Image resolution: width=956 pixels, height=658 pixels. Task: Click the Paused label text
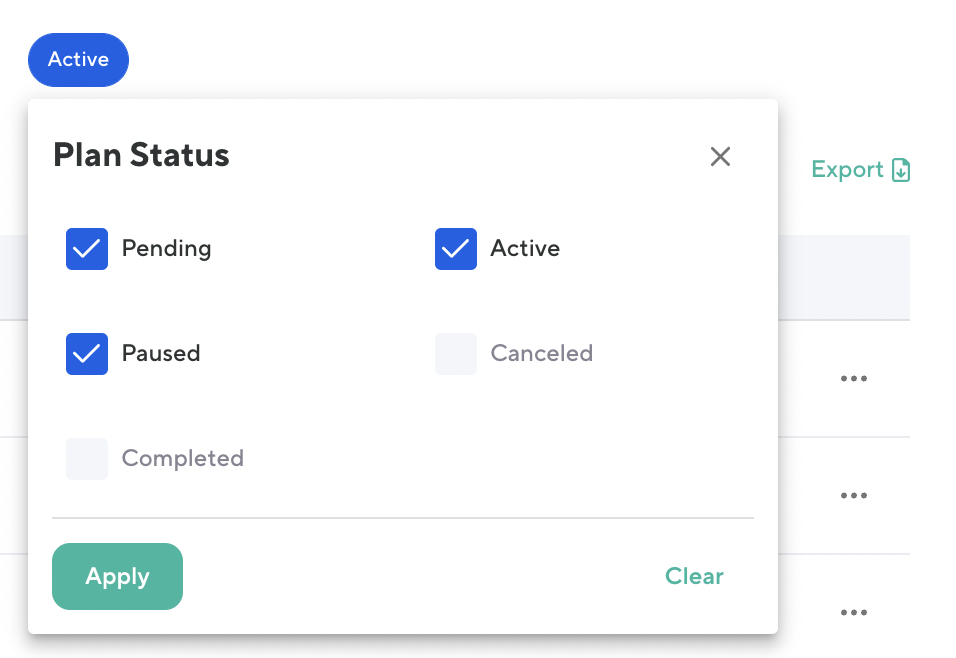161,353
